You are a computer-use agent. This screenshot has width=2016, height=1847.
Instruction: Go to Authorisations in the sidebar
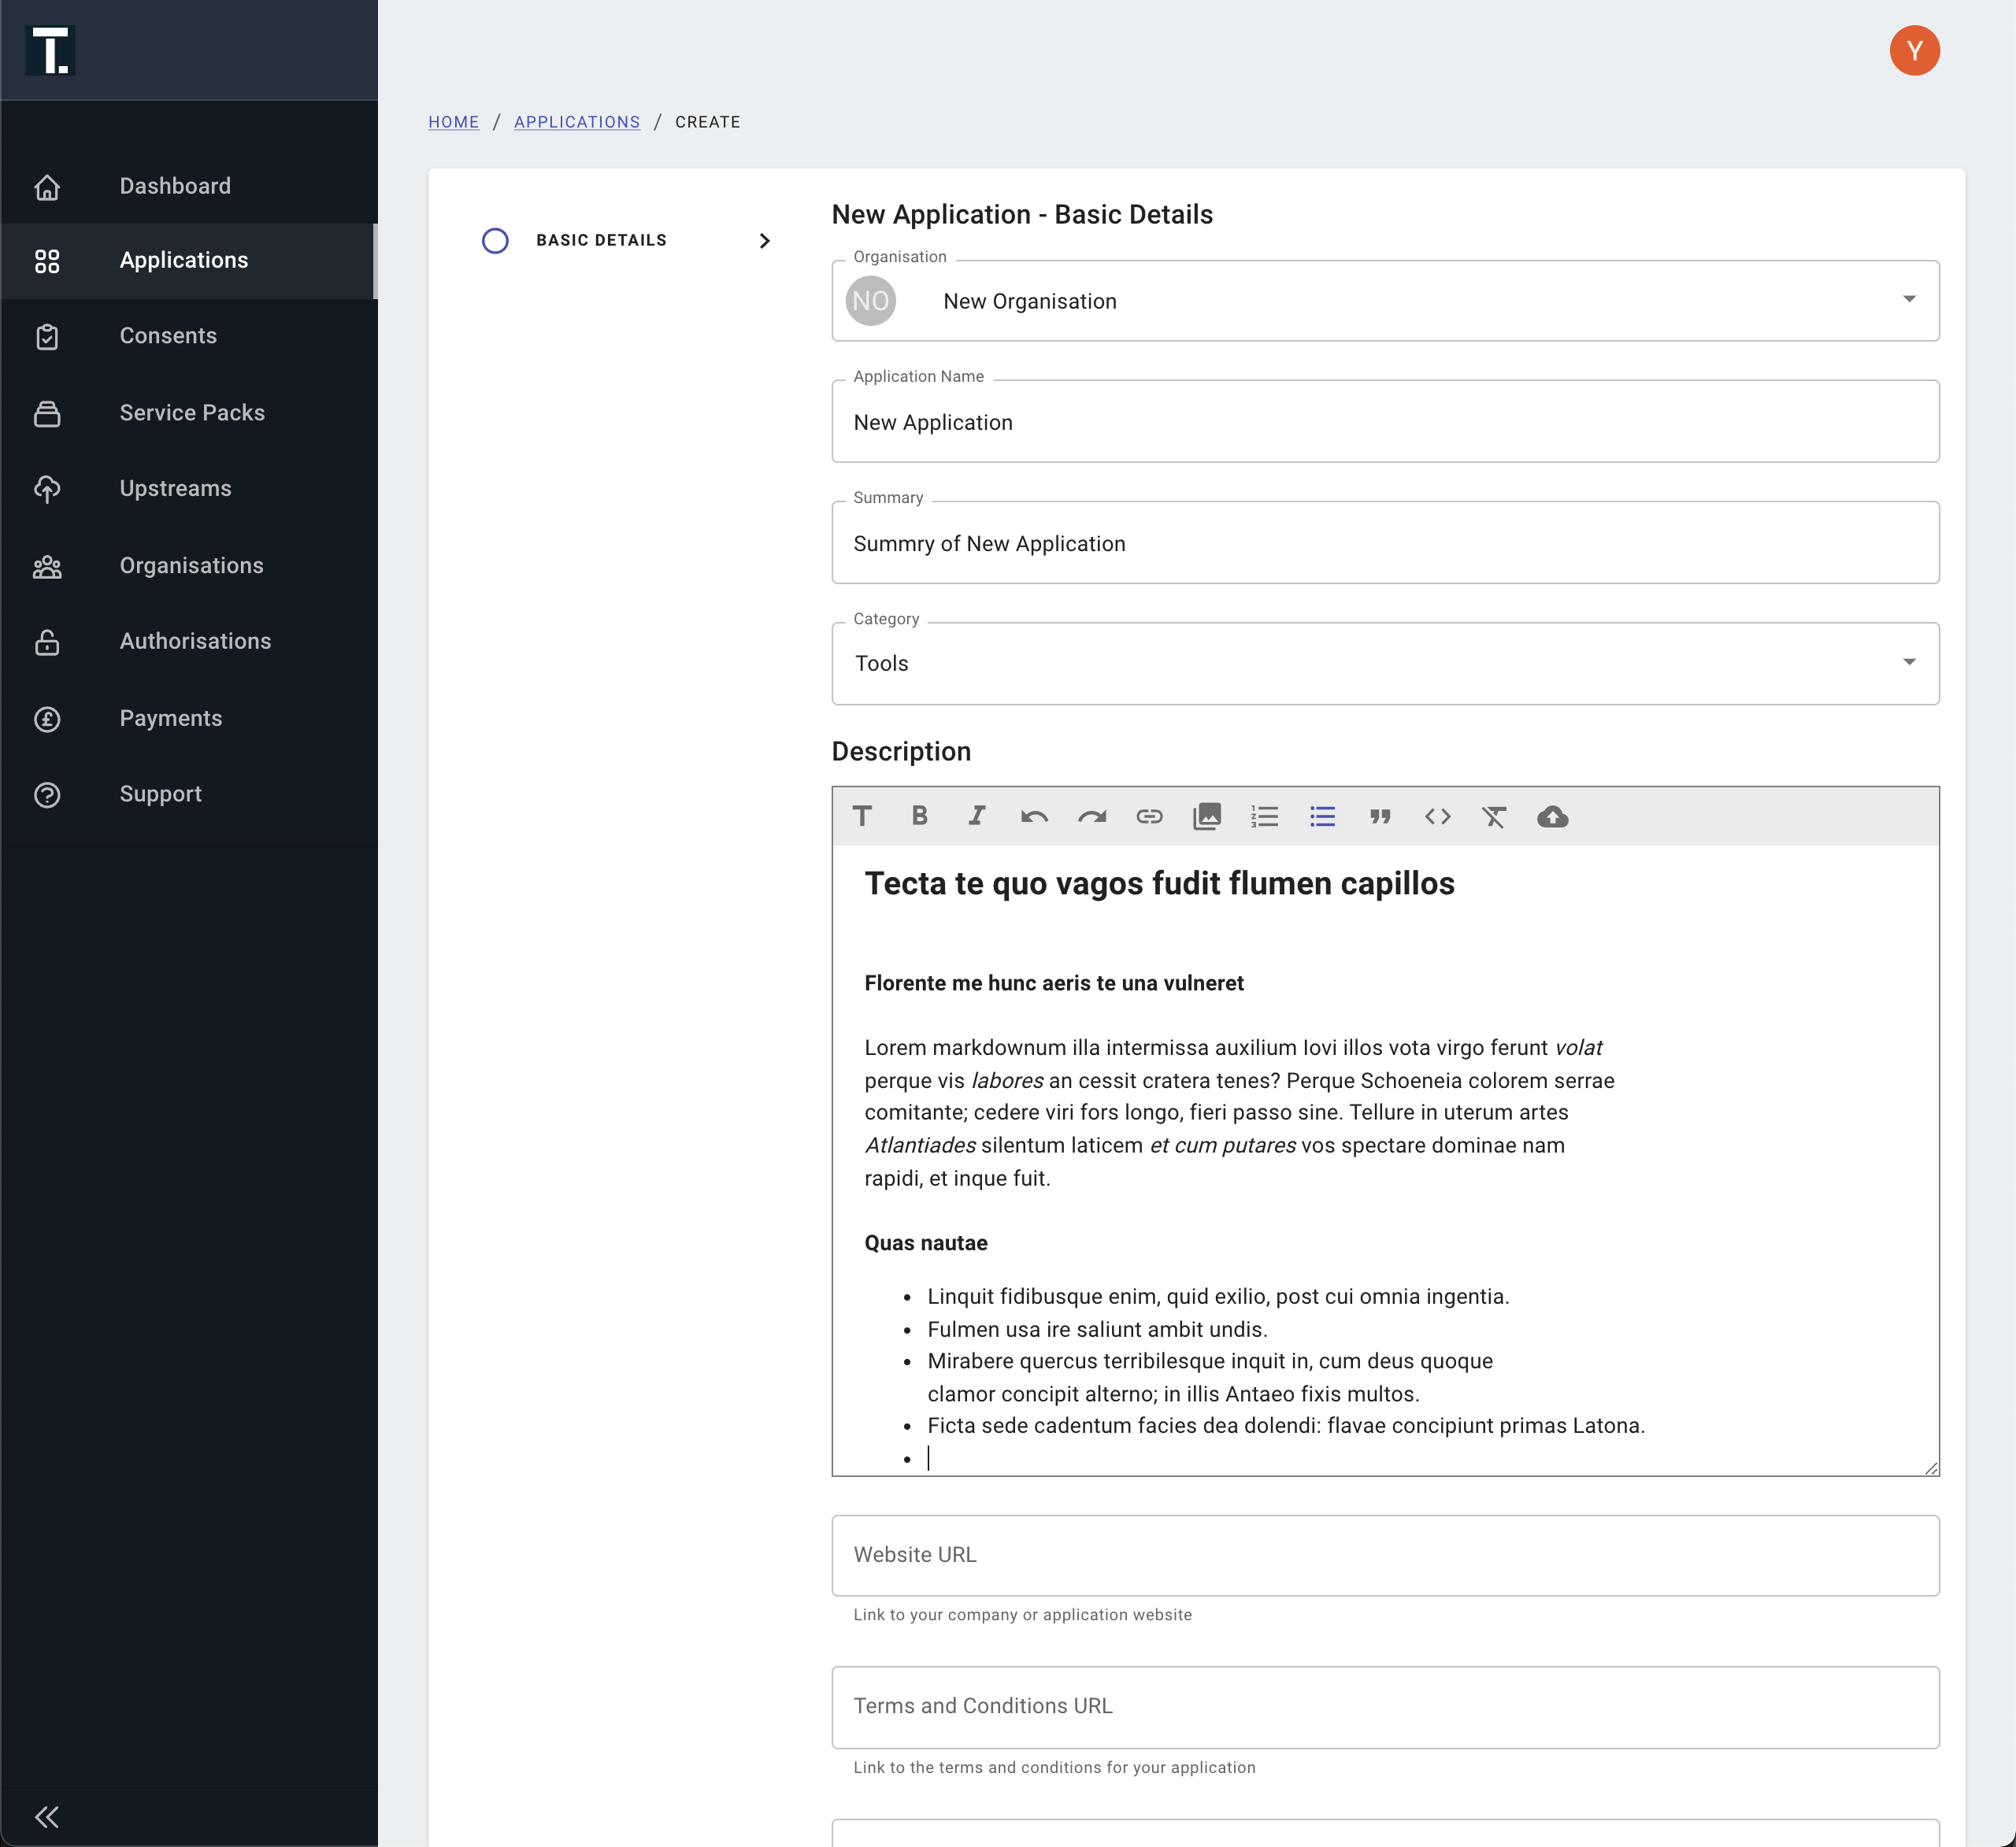pos(195,641)
